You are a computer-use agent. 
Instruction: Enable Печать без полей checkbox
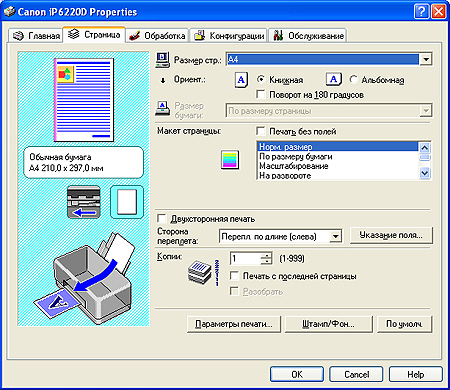point(261,131)
